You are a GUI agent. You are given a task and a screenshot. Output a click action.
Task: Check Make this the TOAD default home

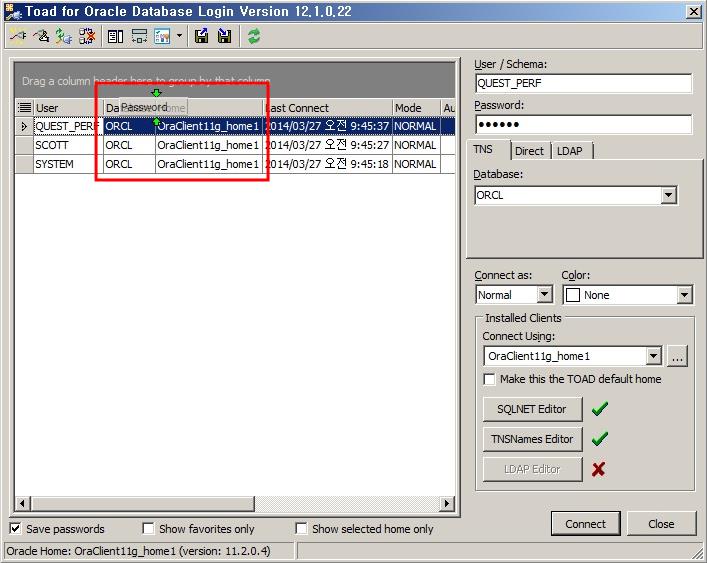coord(489,380)
